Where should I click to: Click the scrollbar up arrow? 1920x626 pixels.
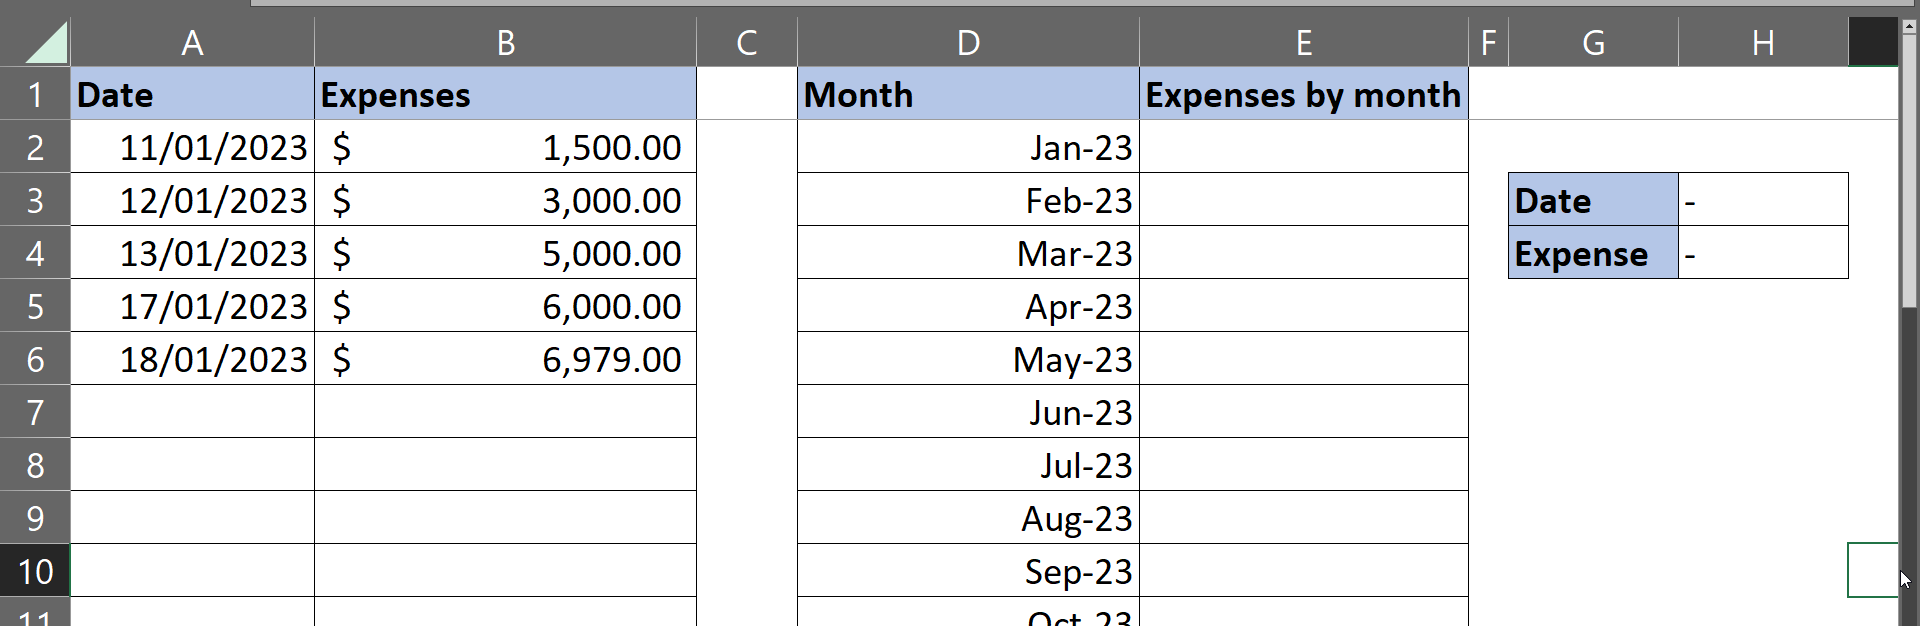coord(1908,25)
